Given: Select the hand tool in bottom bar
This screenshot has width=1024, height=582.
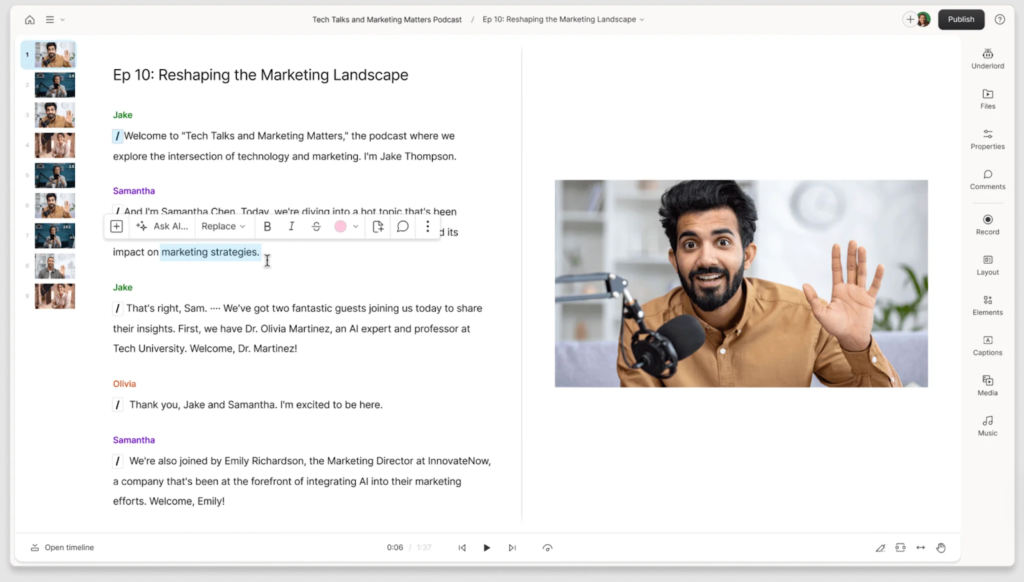Looking at the screenshot, I should [x=941, y=547].
